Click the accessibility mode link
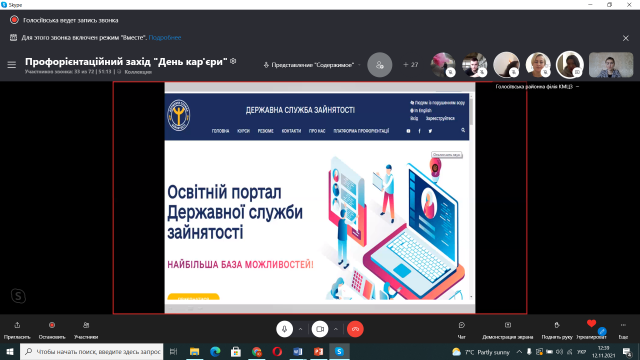This screenshot has height=360, width=640. click(x=438, y=103)
